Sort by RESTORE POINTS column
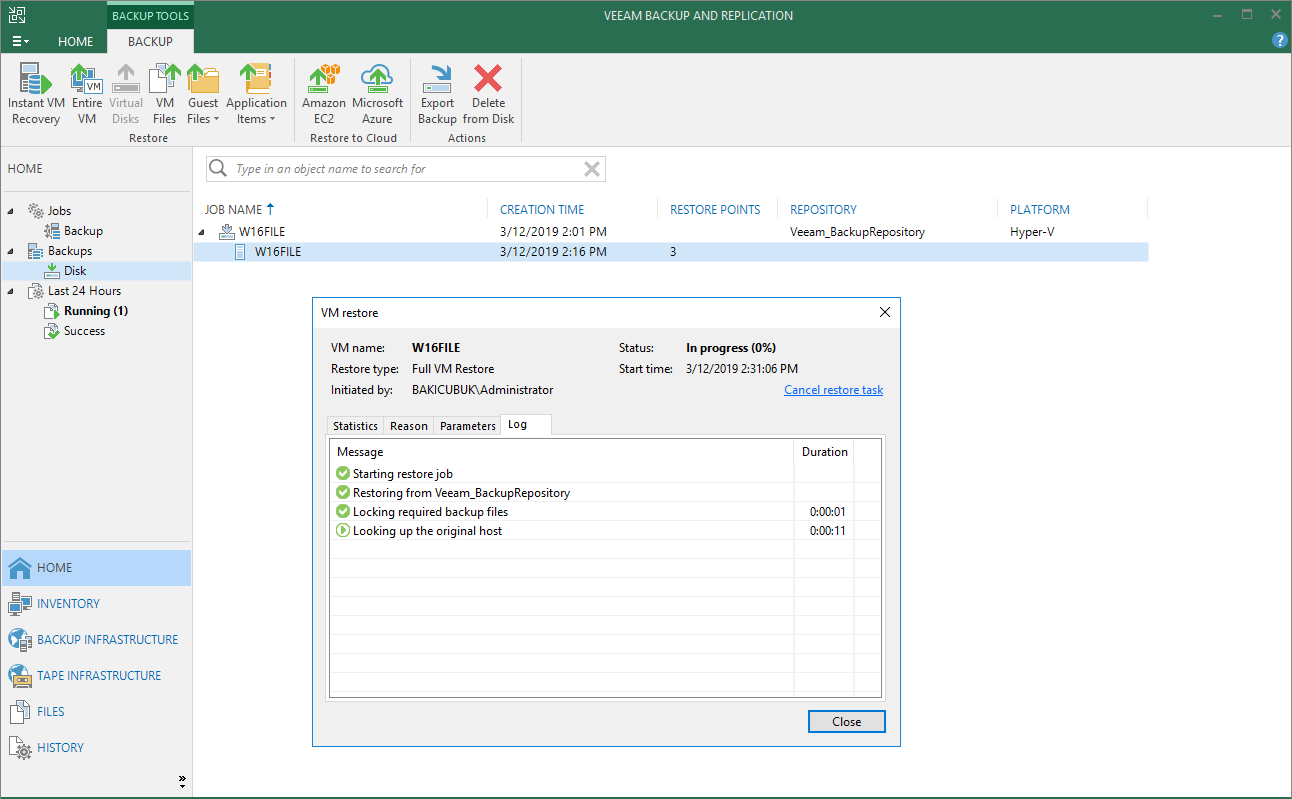This screenshot has width=1292, height=799. pyautogui.click(x=715, y=210)
